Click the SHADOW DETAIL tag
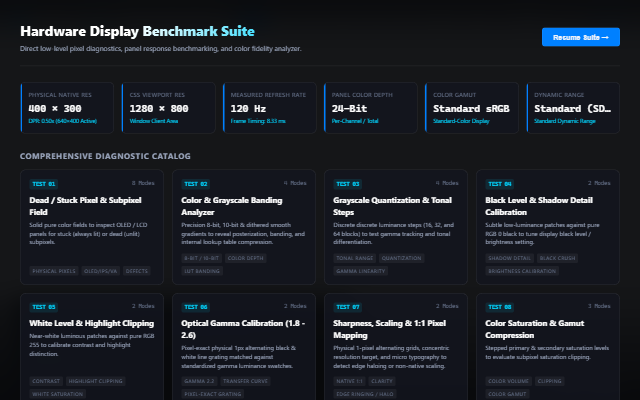Viewport: 640px width, 400px height. click(509, 258)
